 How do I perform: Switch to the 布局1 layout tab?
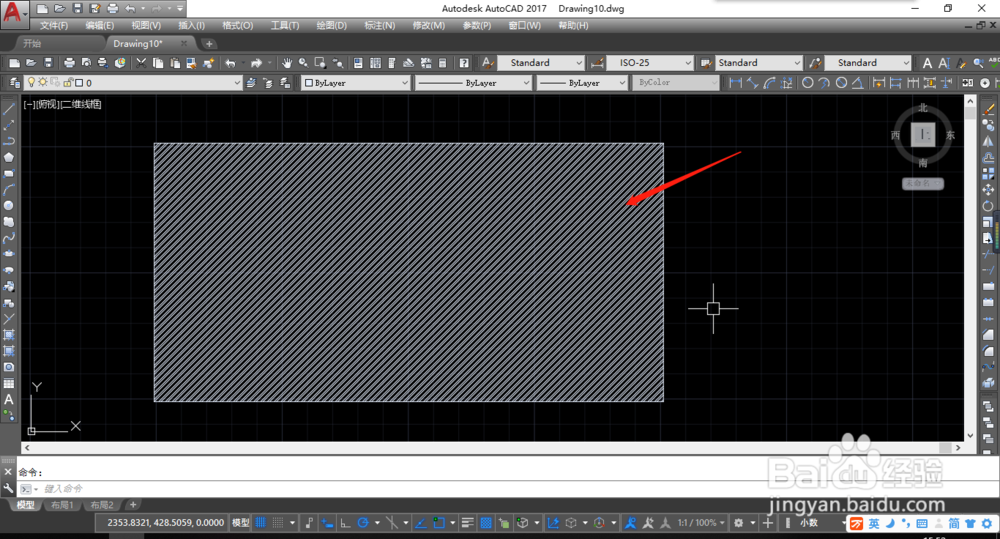62,505
